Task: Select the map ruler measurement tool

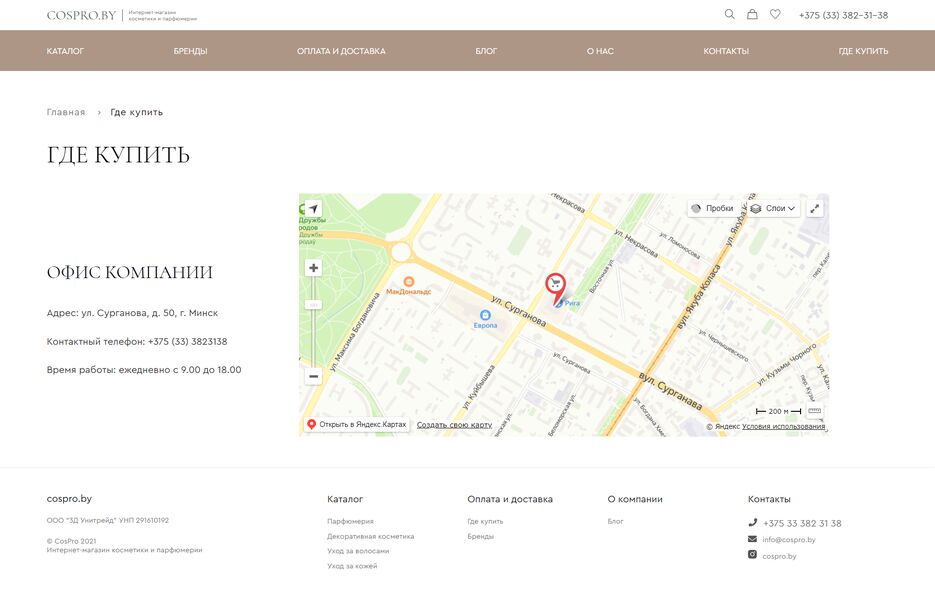Action: tap(814, 411)
